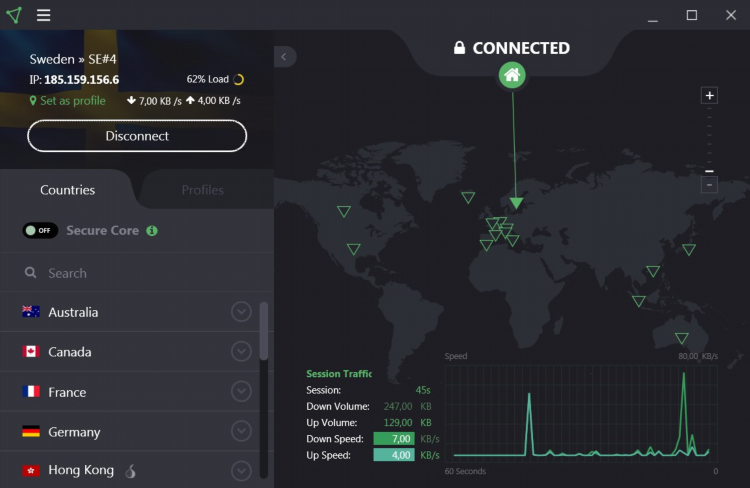Click the Canada flag icon
The image size is (750, 488).
click(x=31, y=352)
